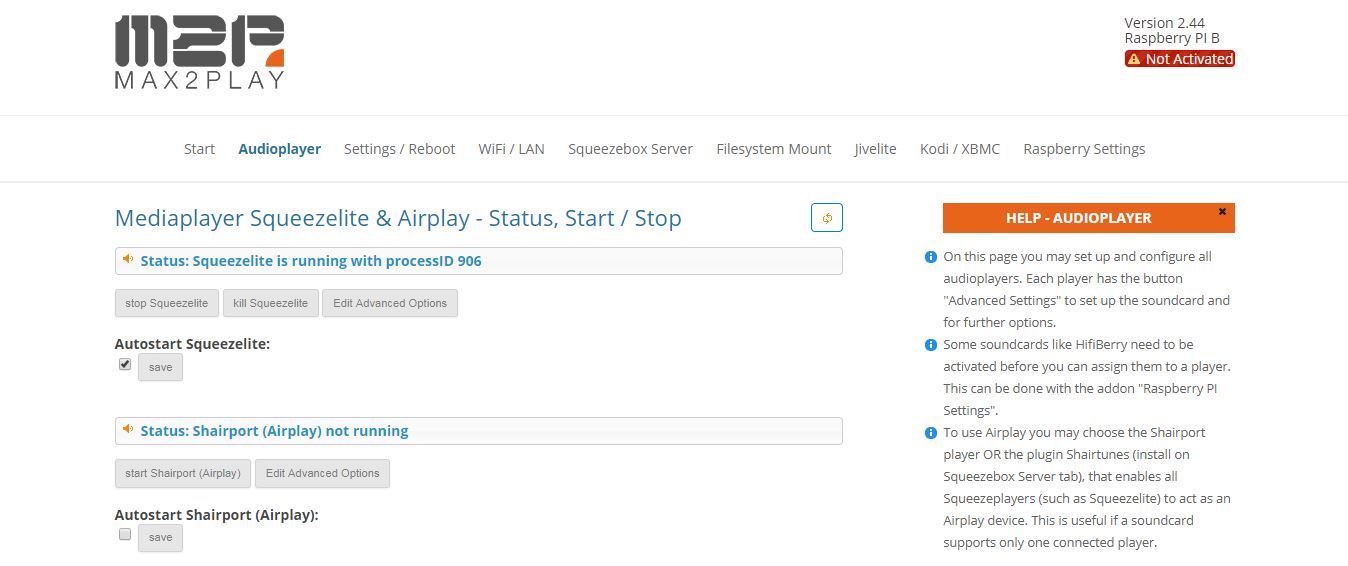This screenshot has width=1348, height=566.
Task: Uncheck the Autostart Squeezelite checkbox
Action: coord(125,365)
